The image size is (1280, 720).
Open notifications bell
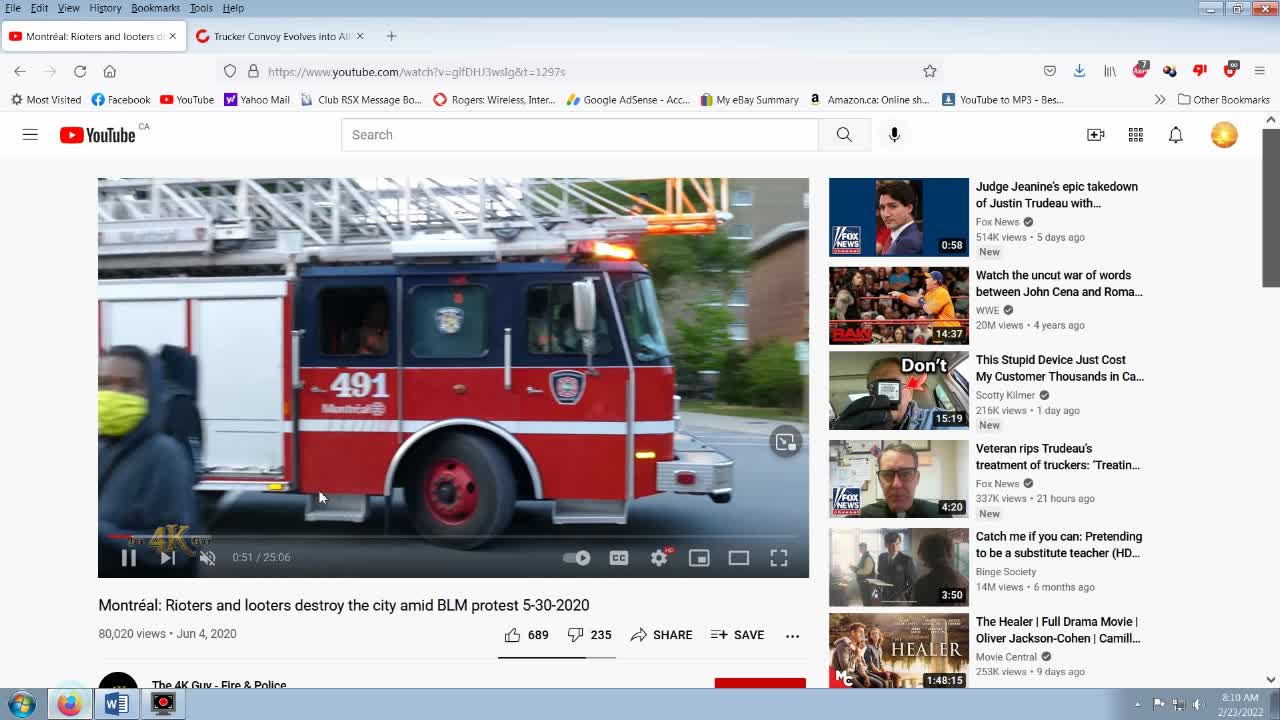(1176, 135)
